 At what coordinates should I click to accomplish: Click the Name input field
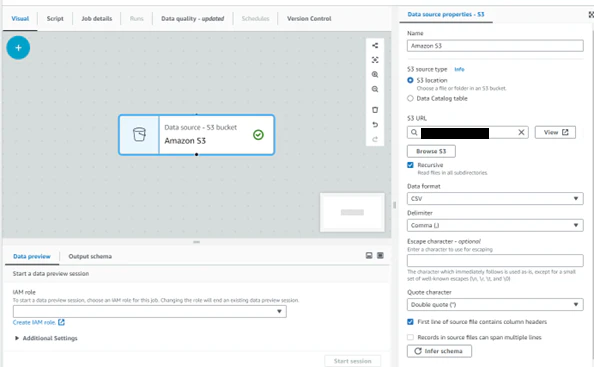[495, 46]
